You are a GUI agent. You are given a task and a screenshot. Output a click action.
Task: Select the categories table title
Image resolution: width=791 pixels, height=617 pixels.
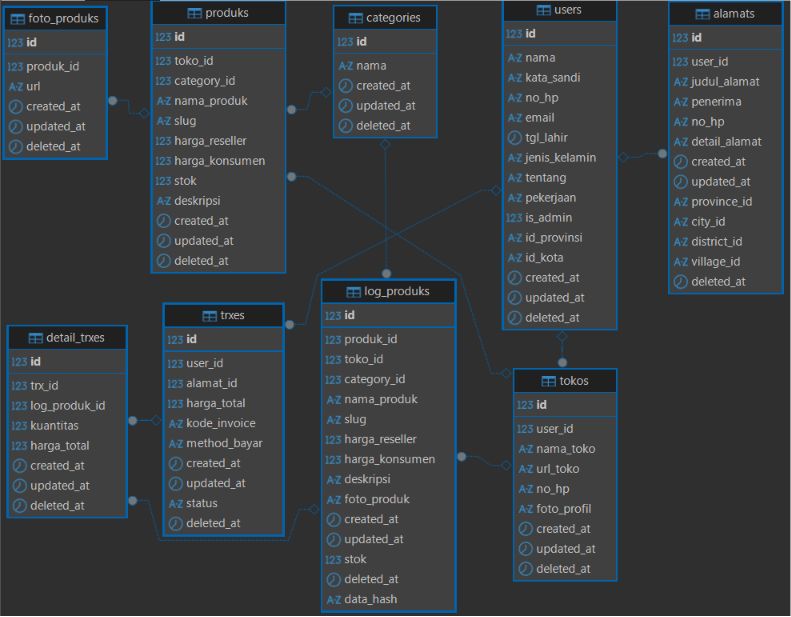tap(393, 18)
